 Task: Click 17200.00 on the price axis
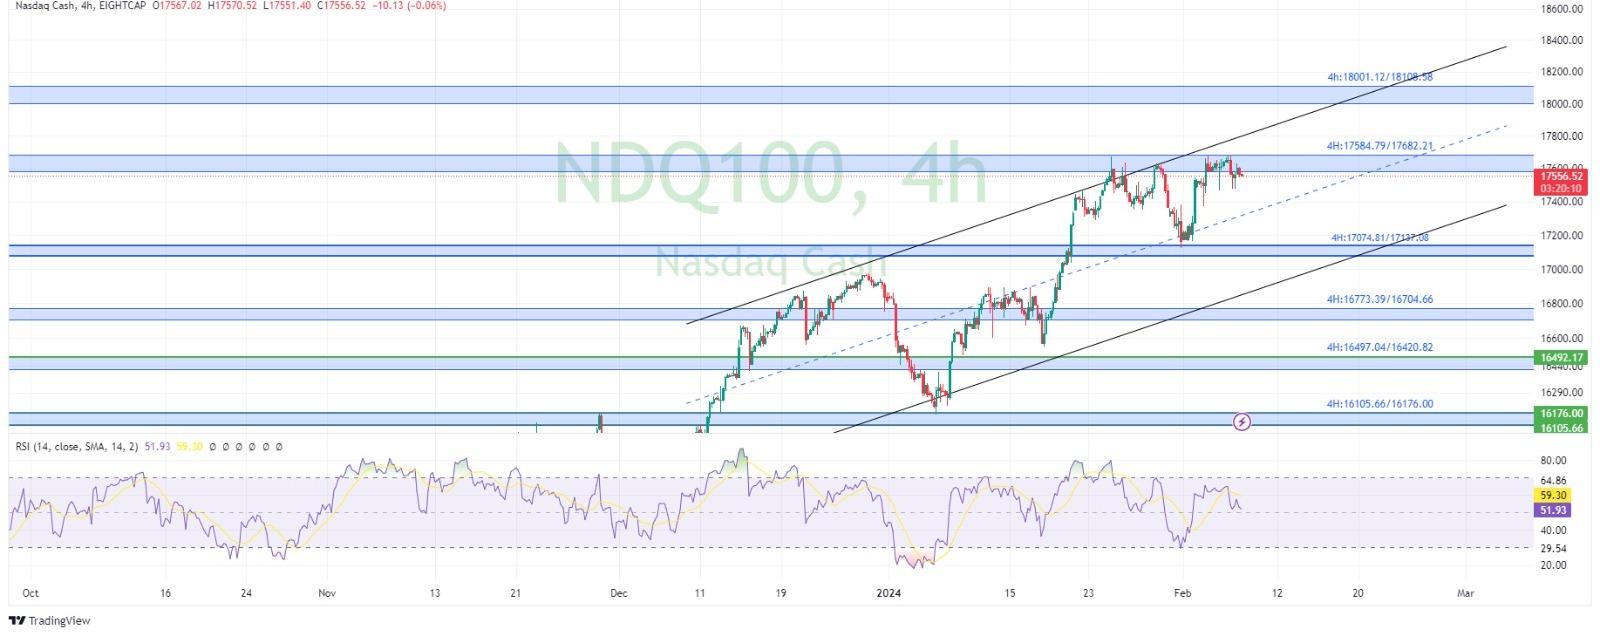1563,236
